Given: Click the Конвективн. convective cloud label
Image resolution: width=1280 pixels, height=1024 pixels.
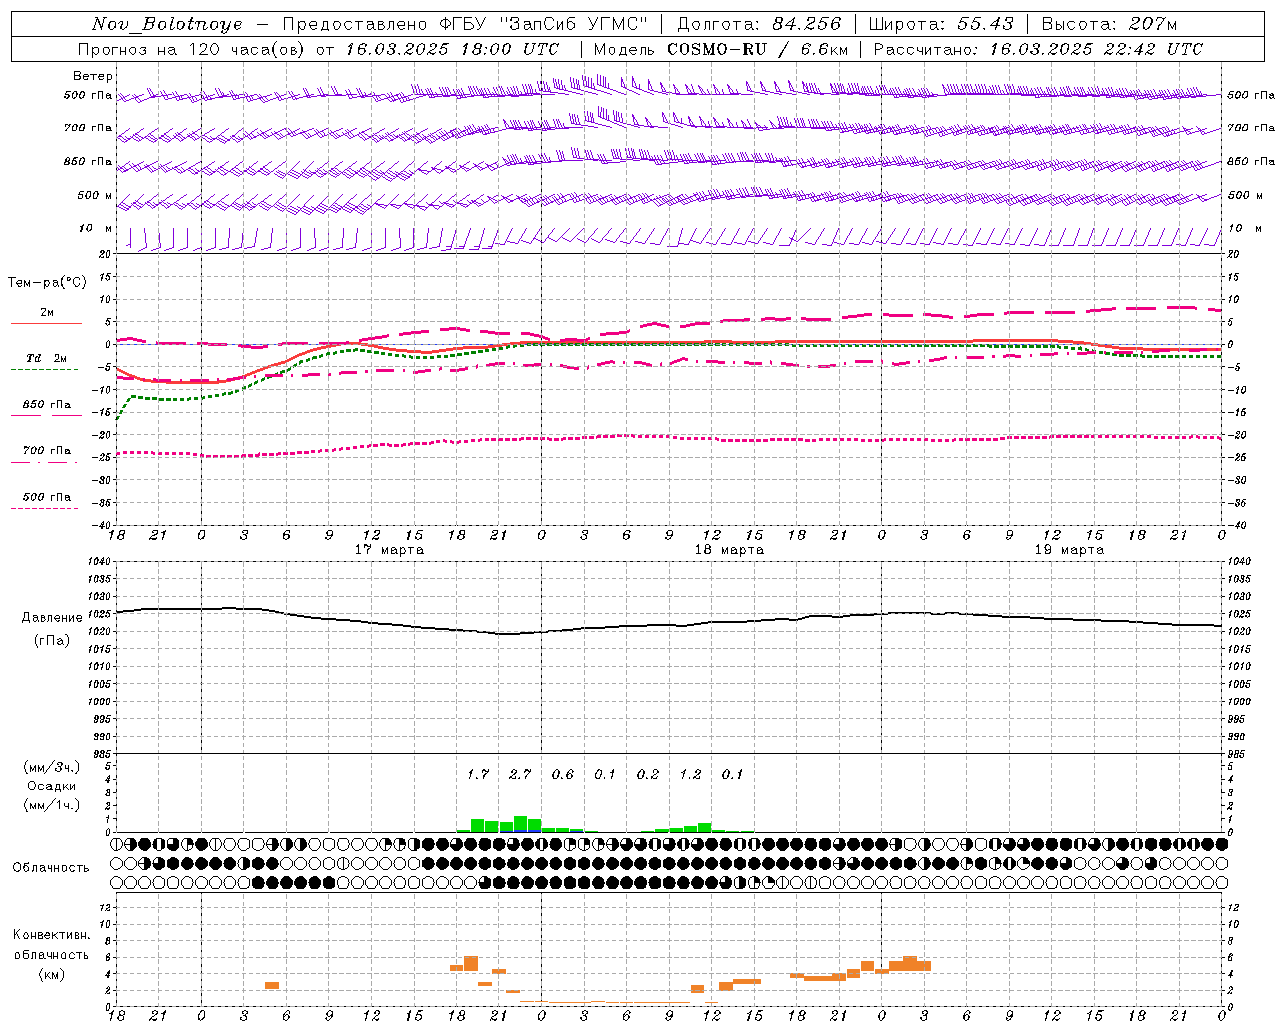Looking at the screenshot, I should (x=52, y=935).
